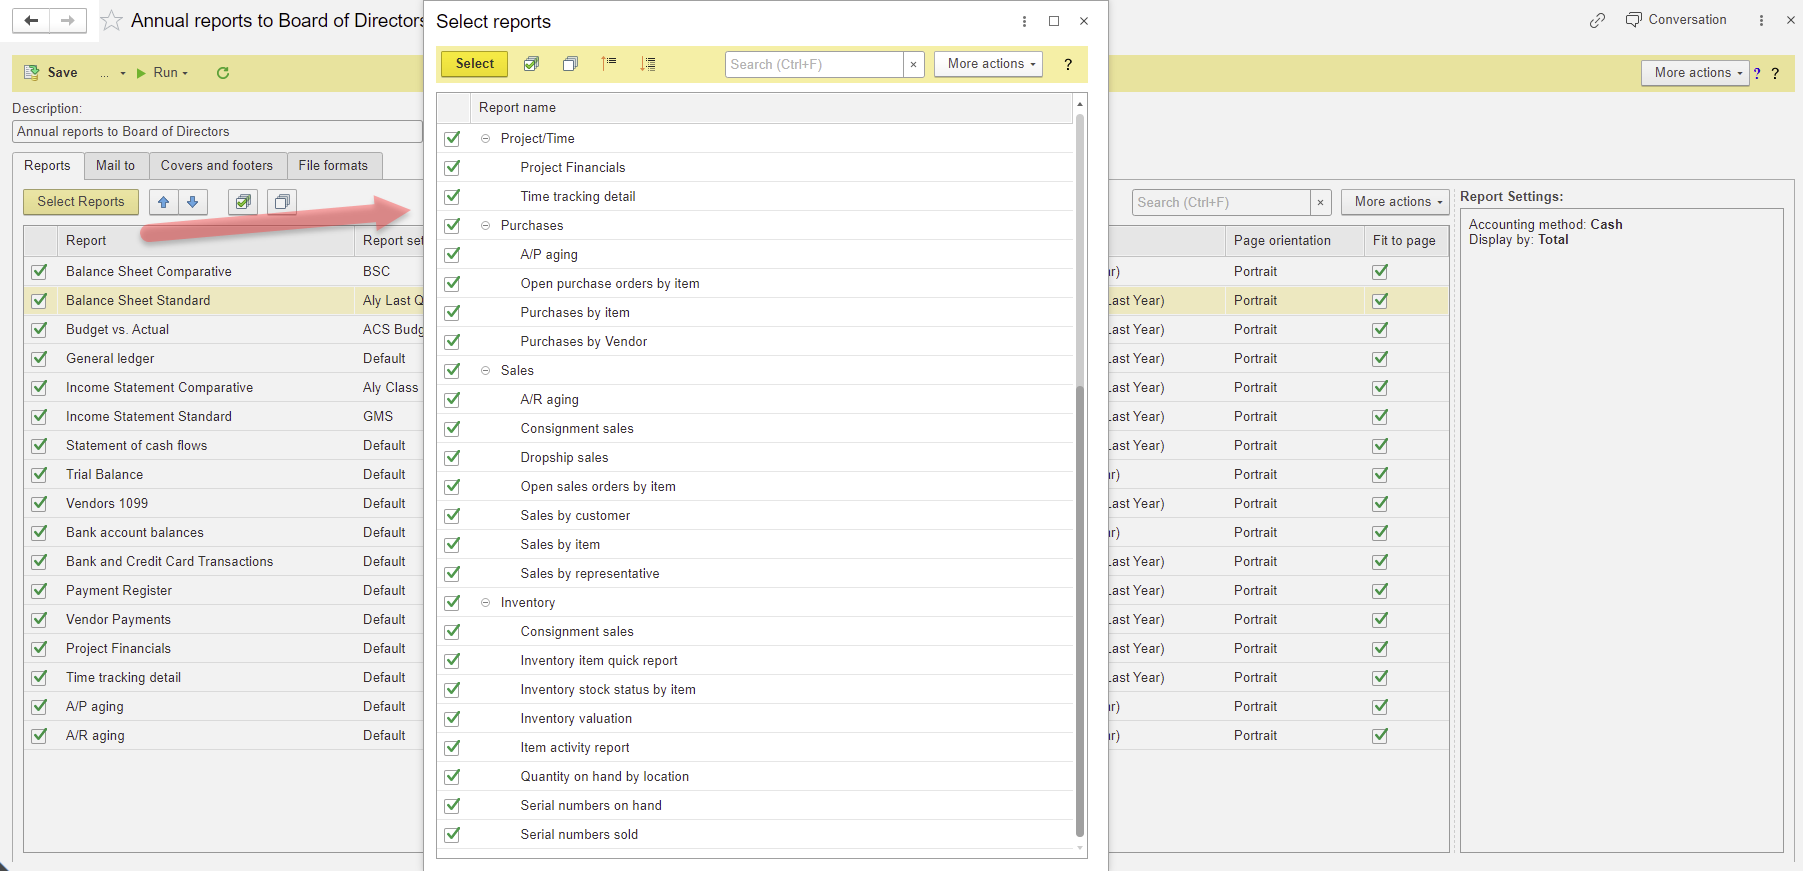This screenshot has width=1803, height=871.
Task: Toggle Dropship sales checkbox
Action: click(x=452, y=457)
